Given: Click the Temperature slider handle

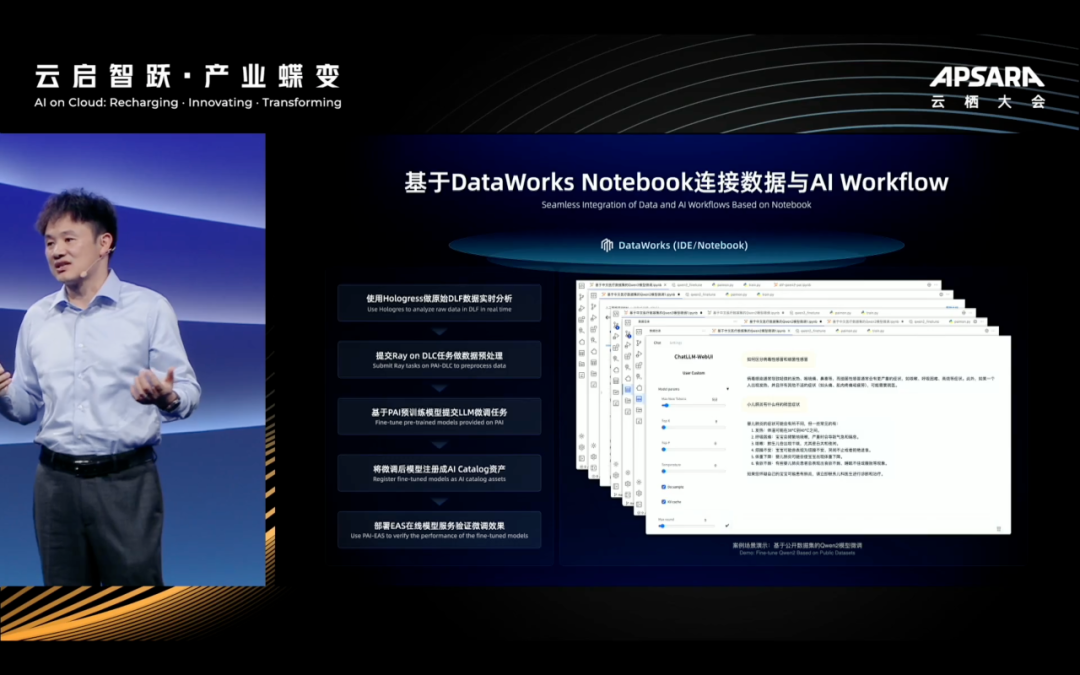Looking at the screenshot, I should (x=664, y=471).
